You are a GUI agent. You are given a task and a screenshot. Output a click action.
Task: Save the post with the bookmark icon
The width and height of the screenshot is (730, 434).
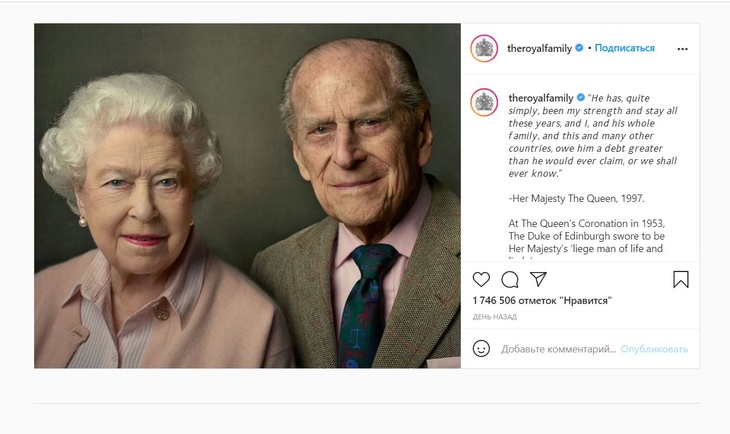[x=680, y=280]
